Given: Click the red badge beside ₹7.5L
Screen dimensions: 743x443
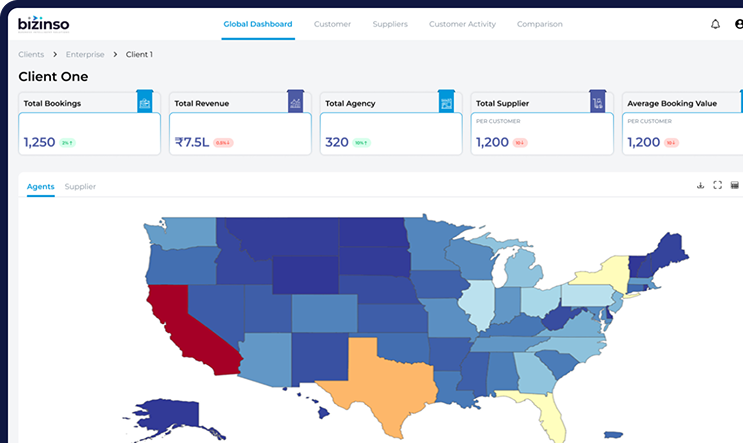Looking at the screenshot, I should coord(223,143).
